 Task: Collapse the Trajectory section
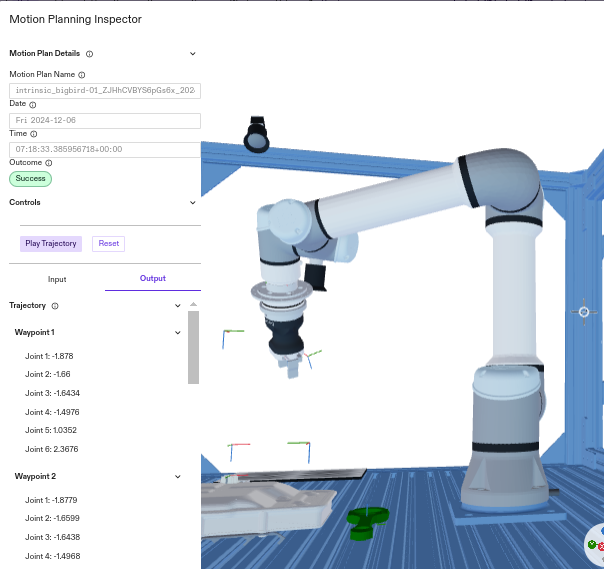coord(178,306)
